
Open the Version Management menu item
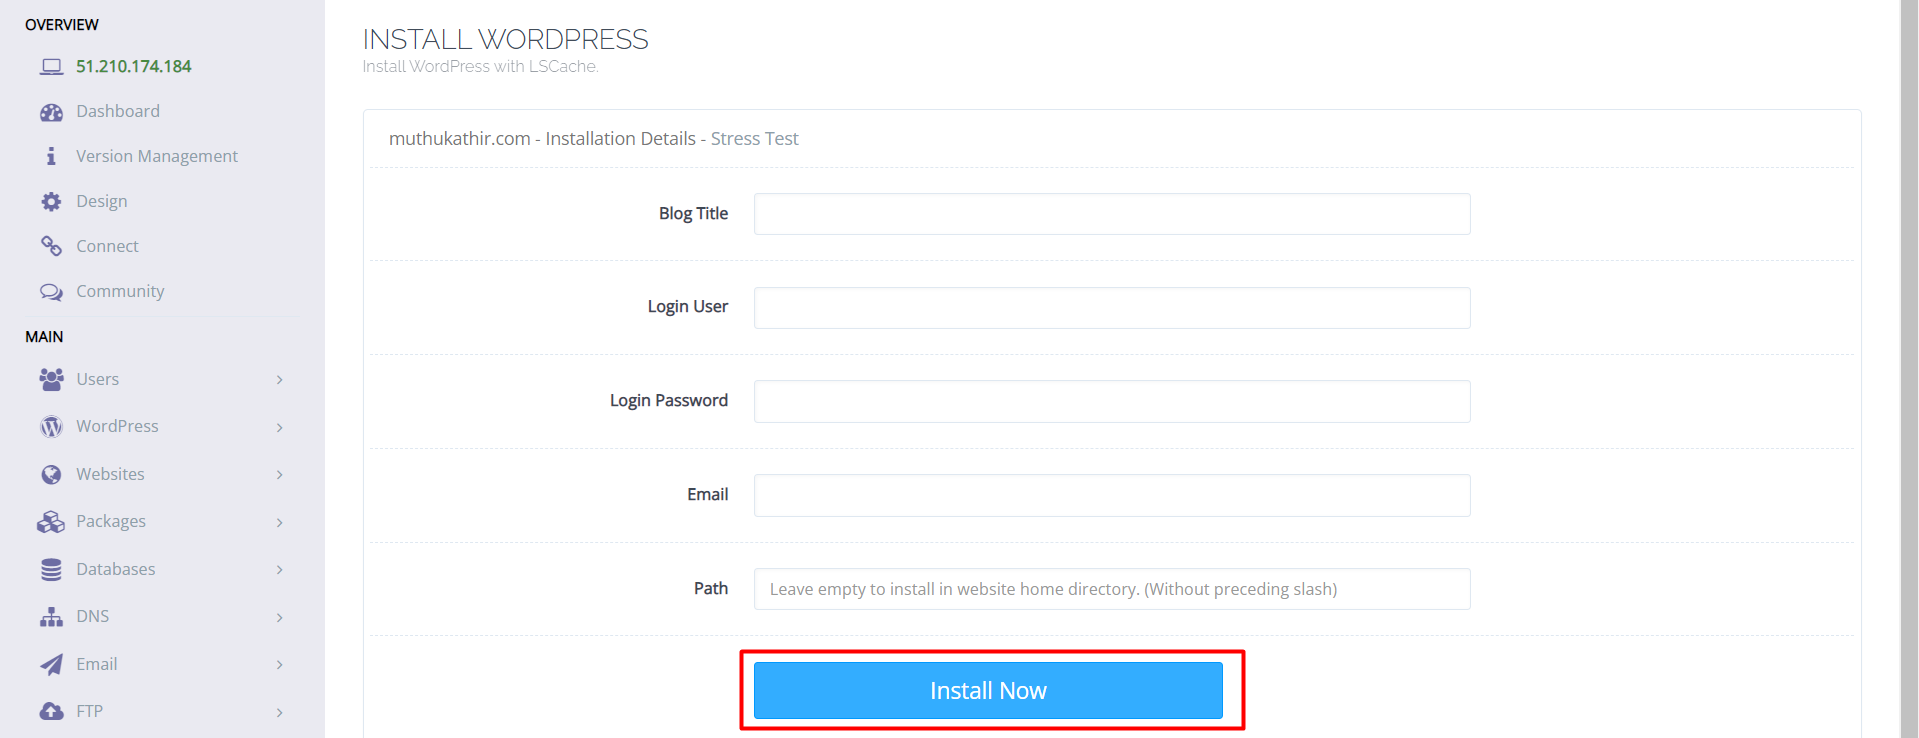point(157,156)
